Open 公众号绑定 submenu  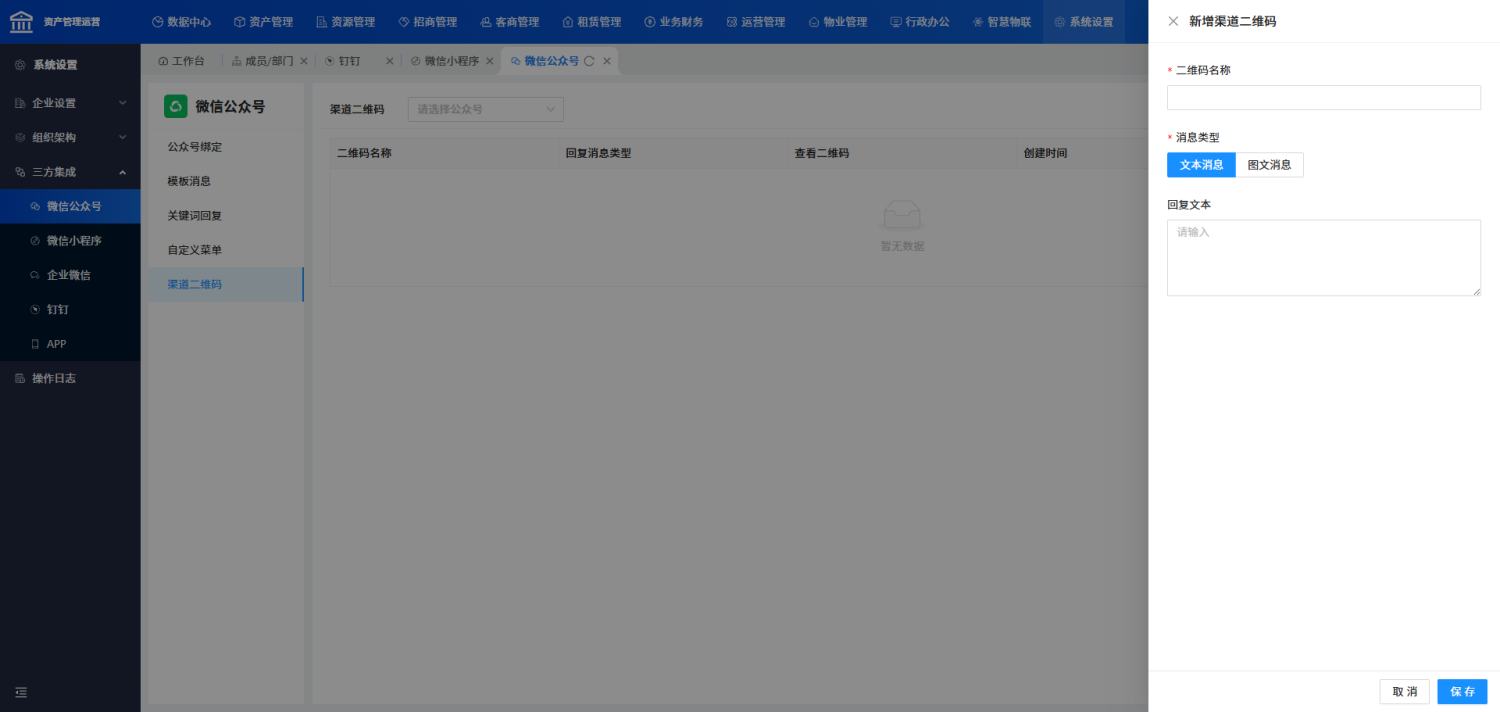click(226, 147)
